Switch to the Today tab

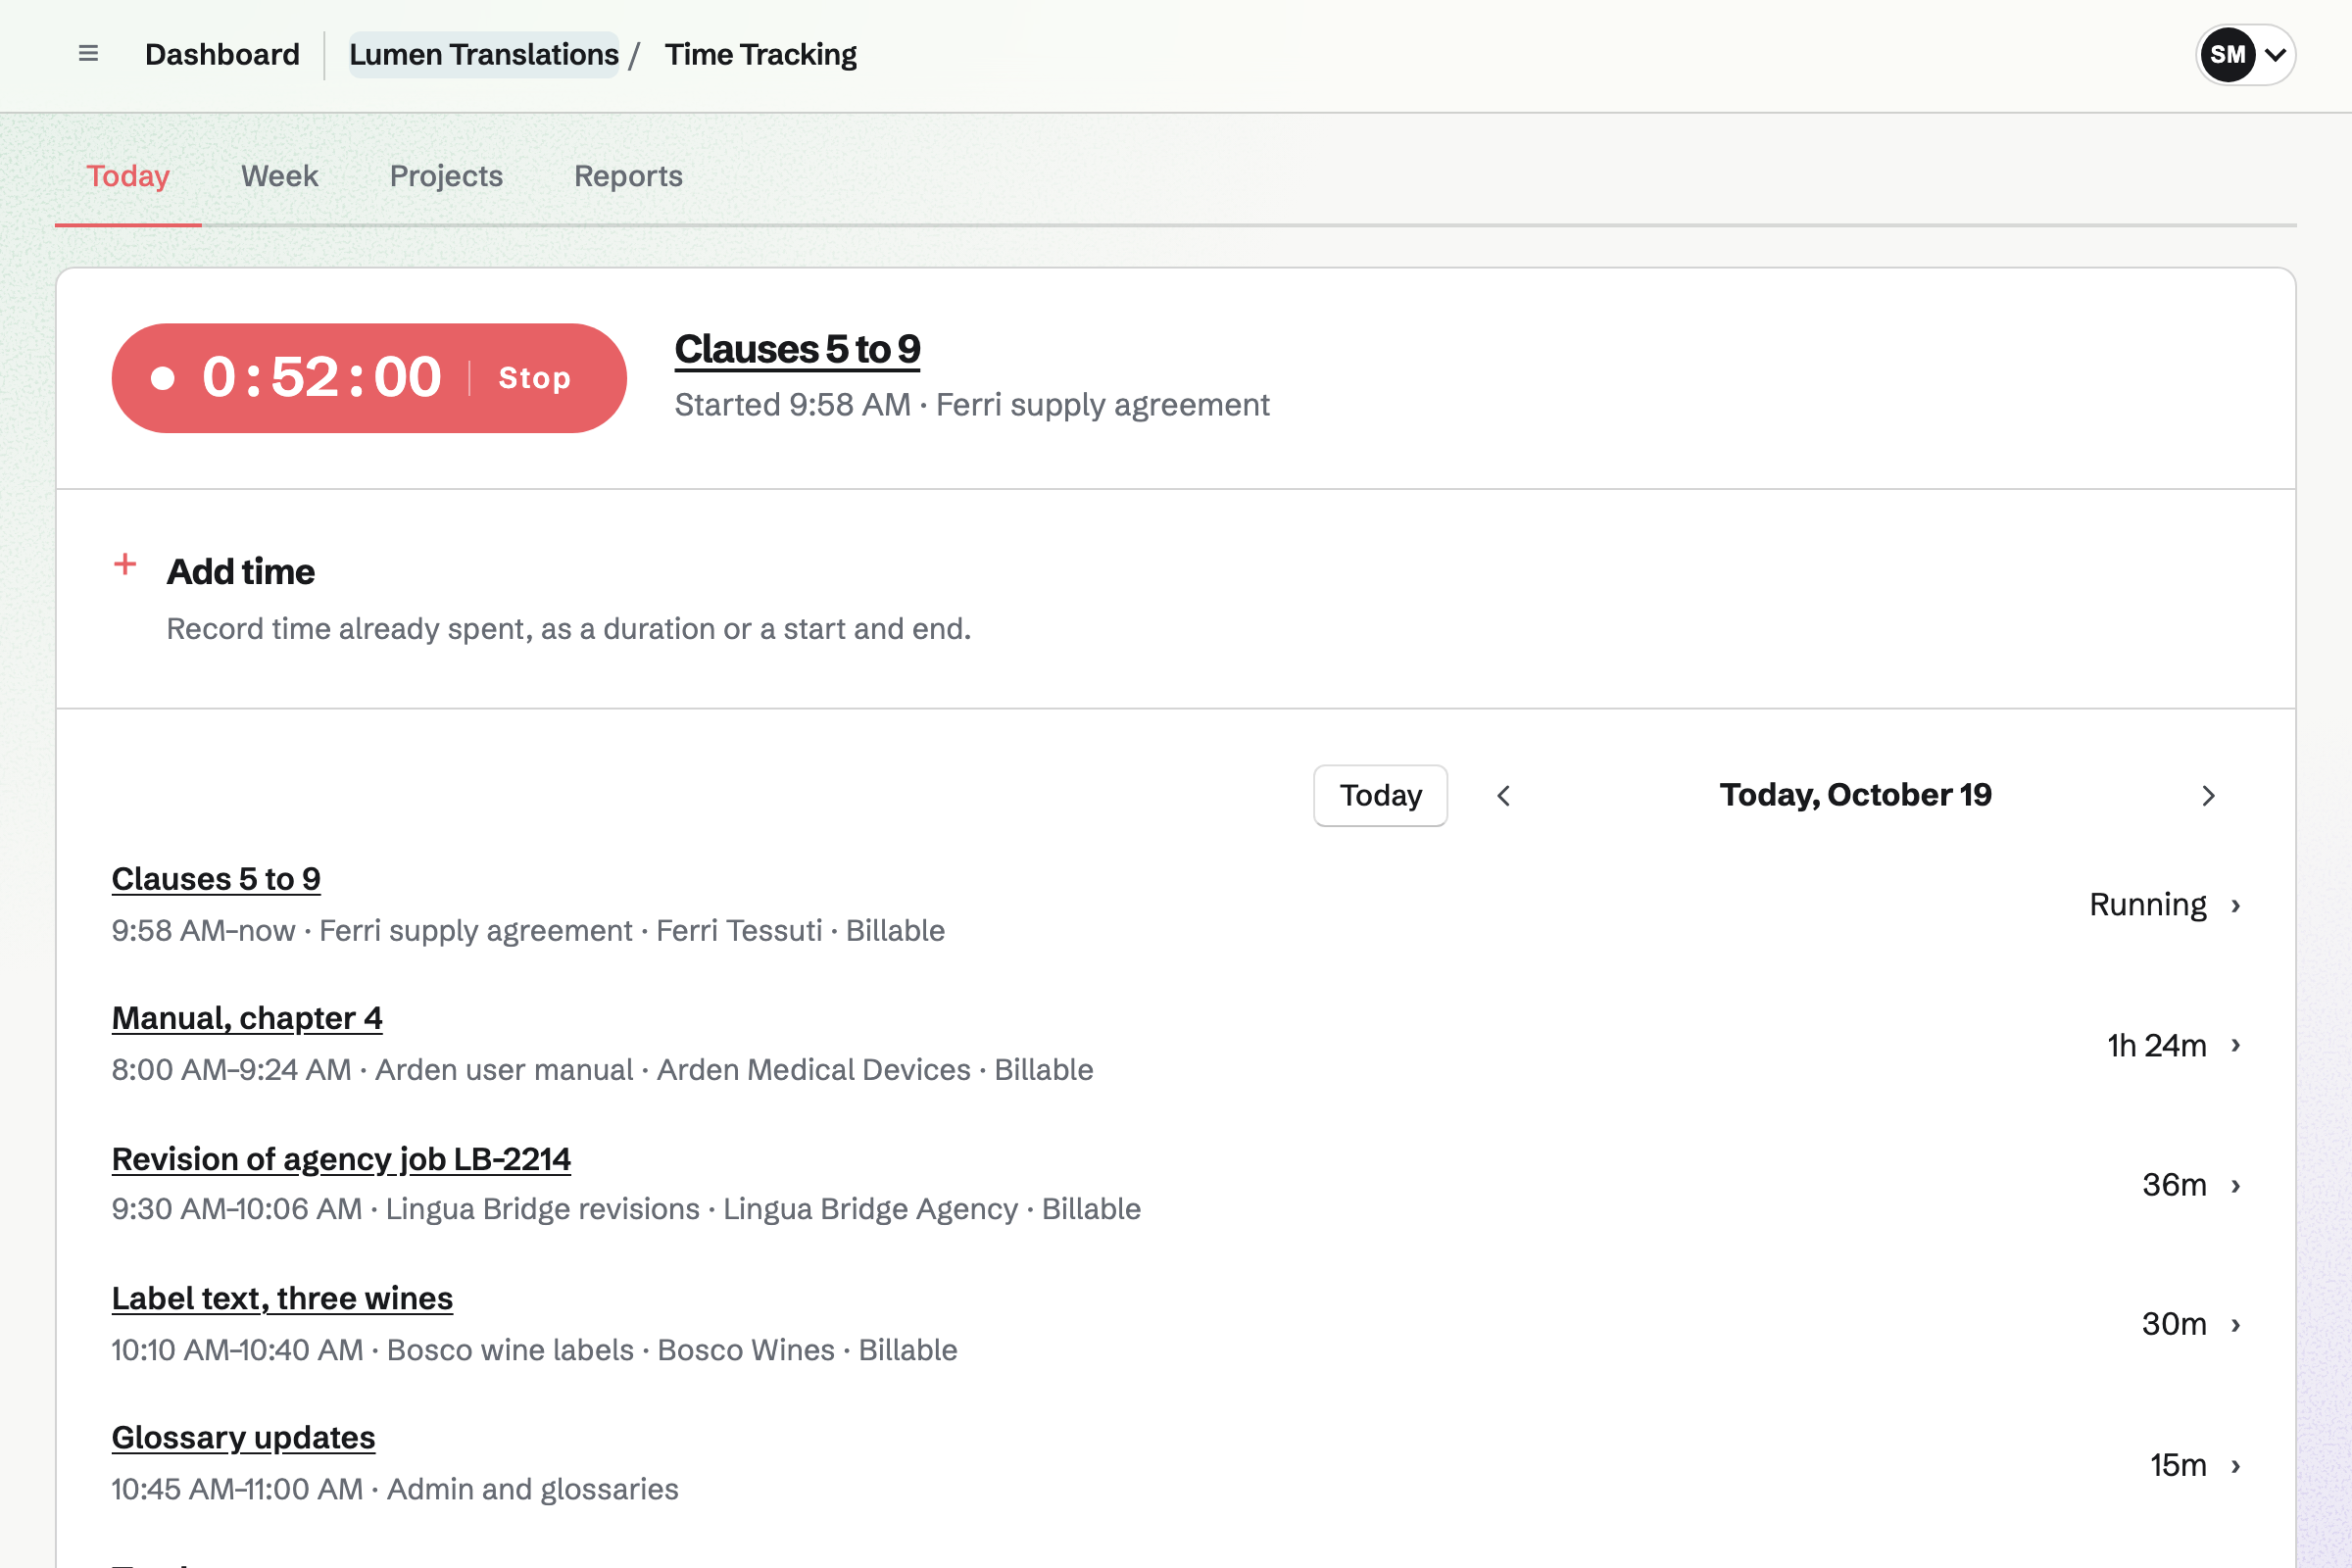coord(128,176)
